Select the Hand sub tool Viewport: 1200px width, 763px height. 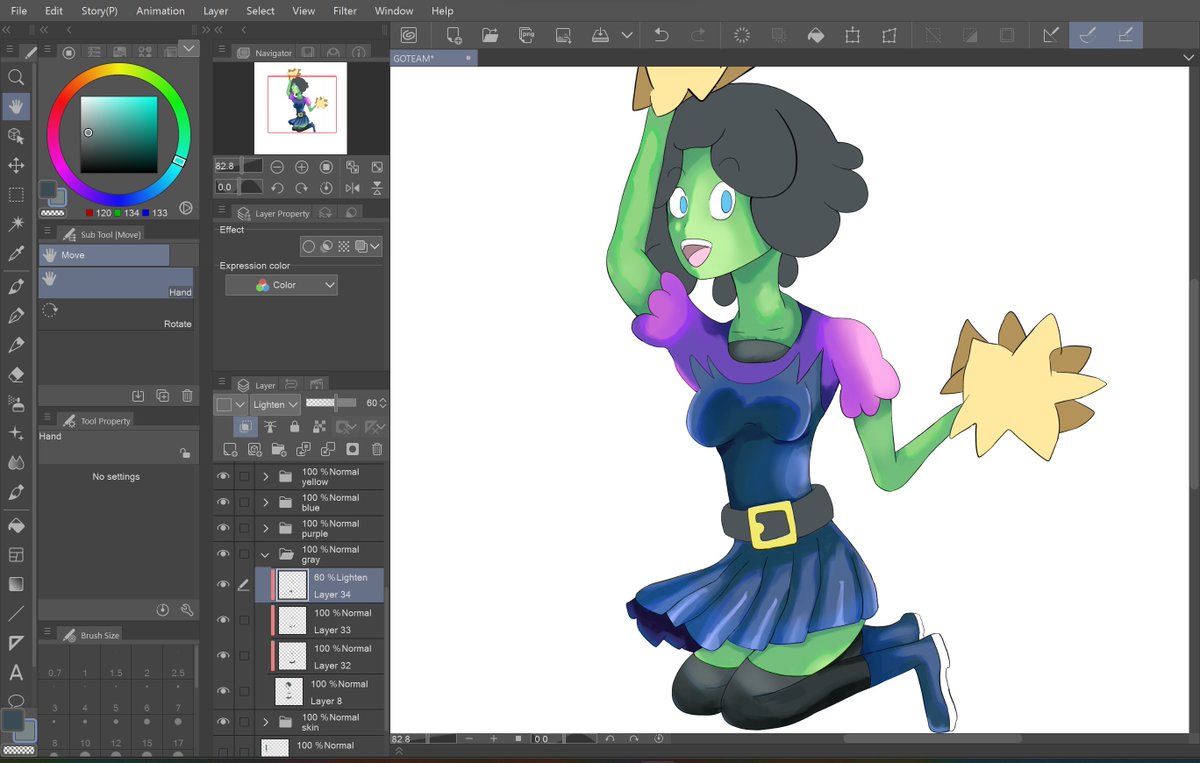point(116,283)
